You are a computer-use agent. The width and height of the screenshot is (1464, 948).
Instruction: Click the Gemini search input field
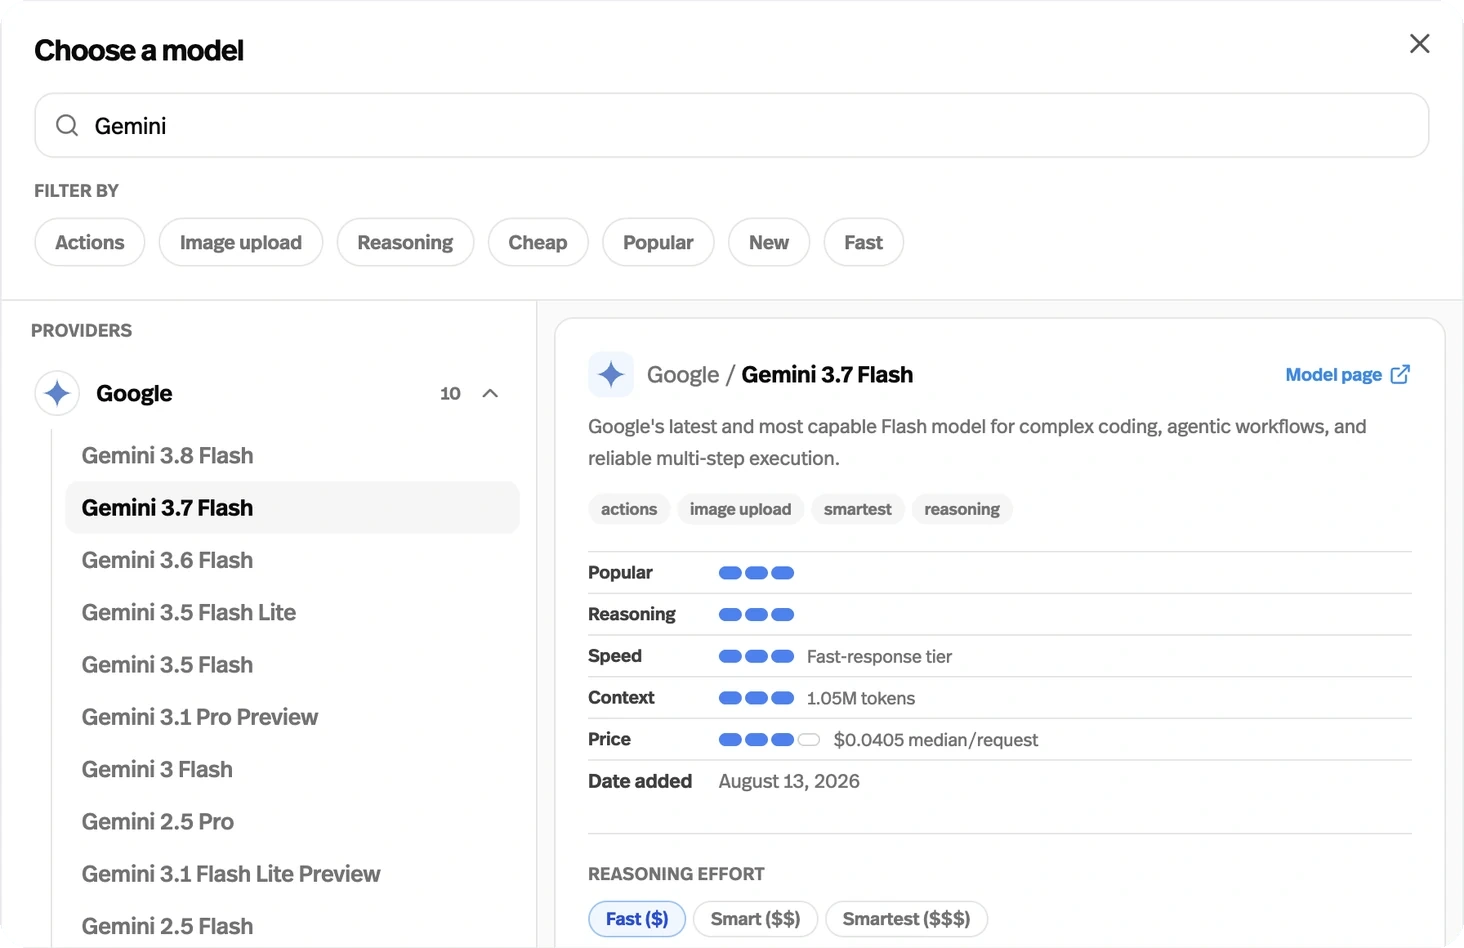click(732, 125)
